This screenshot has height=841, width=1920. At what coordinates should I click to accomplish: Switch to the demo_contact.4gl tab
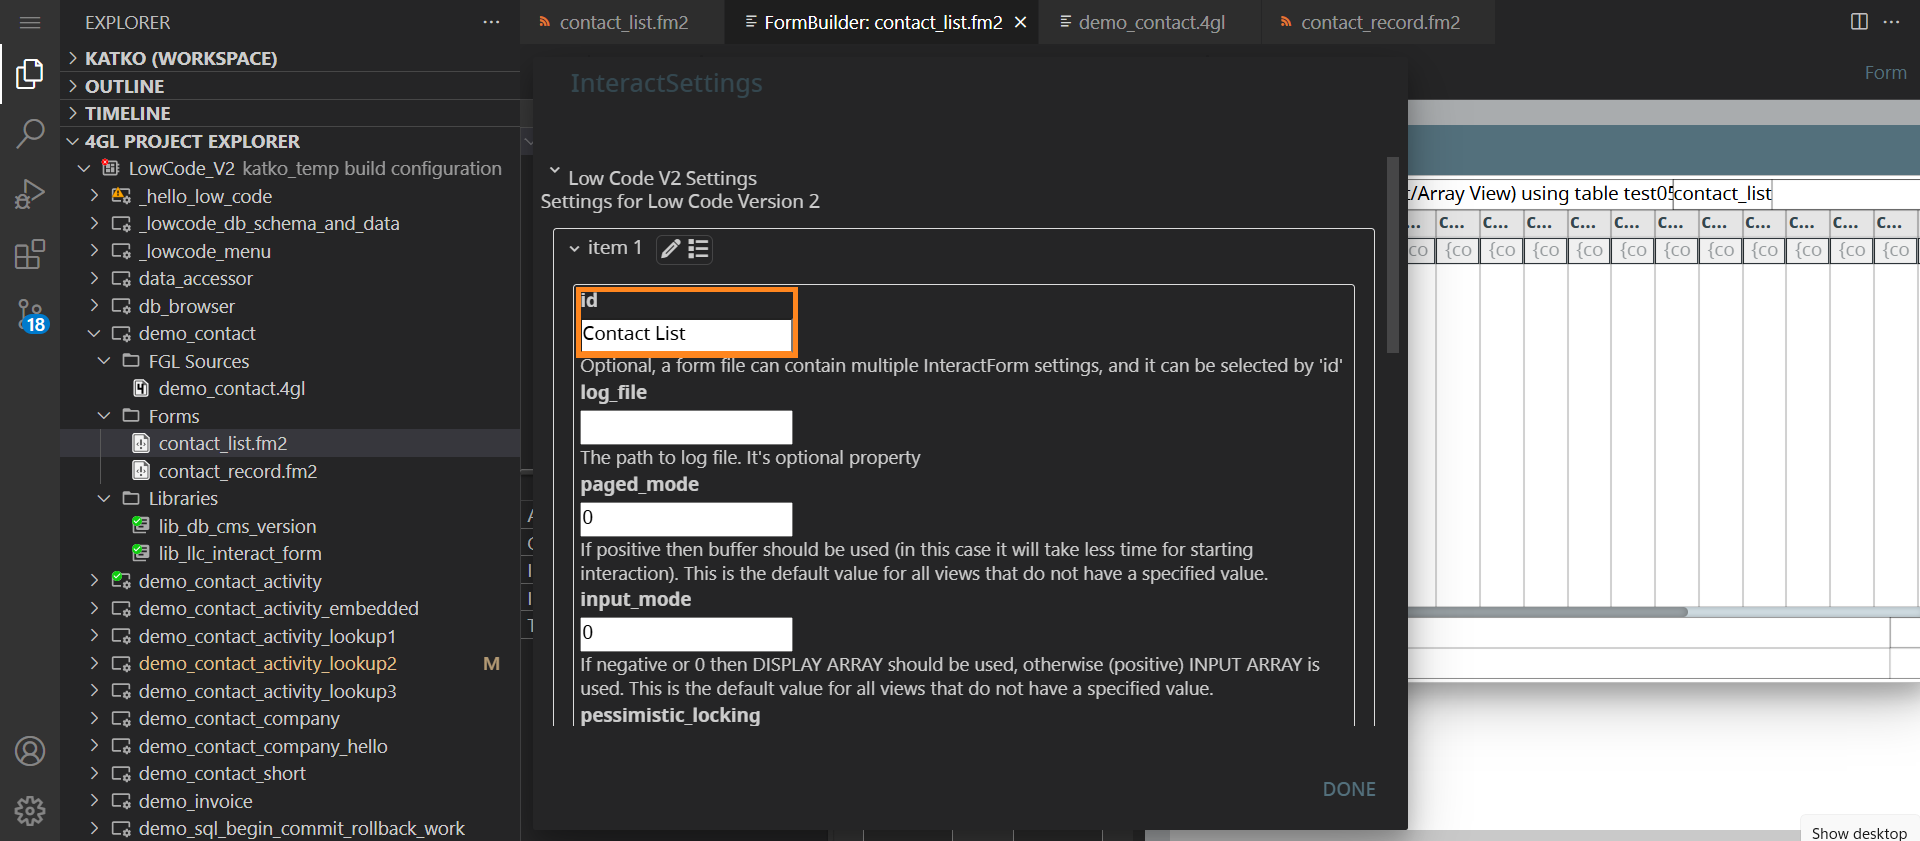[1150, 22]
